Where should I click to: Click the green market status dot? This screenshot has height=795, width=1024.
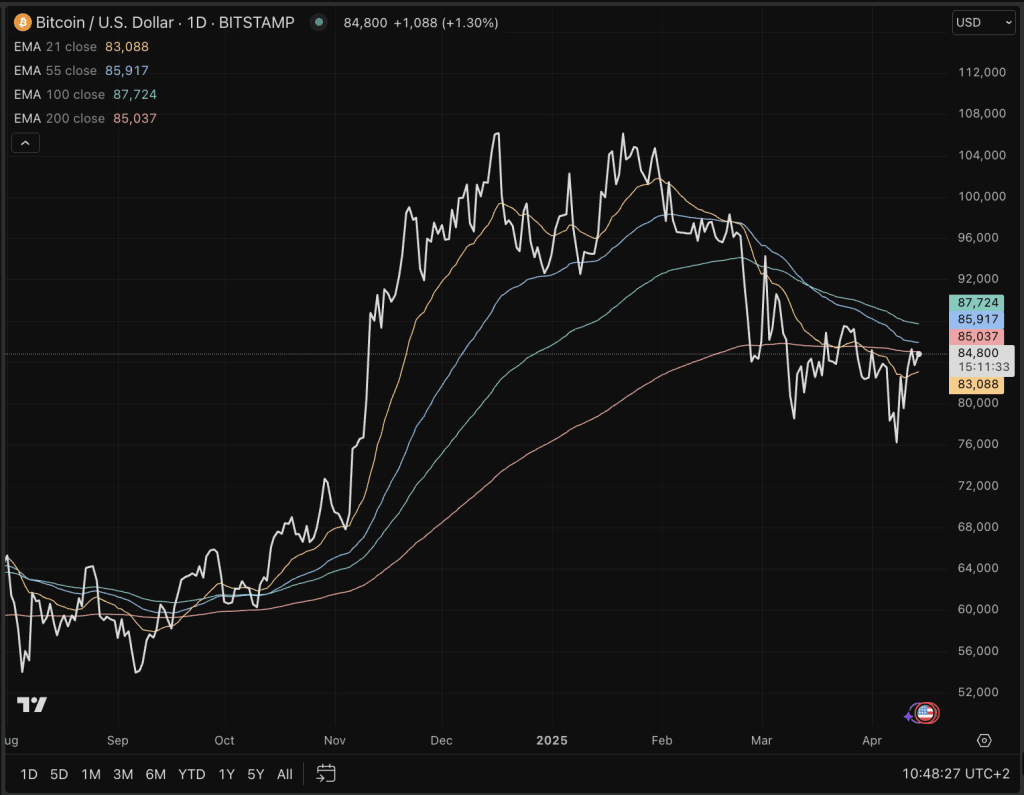(319, 22)
